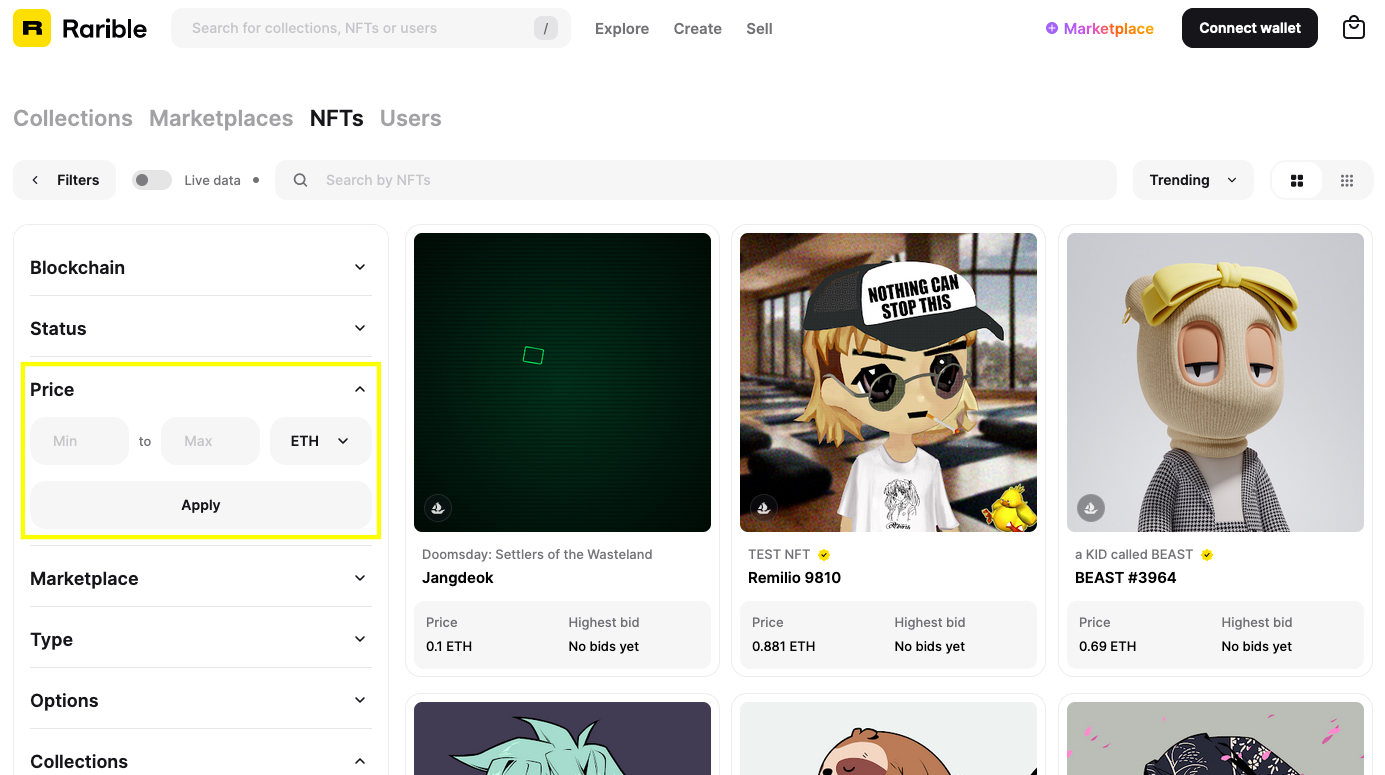Viewport: 1385px width, 775px height.
Task: Expand the Type filter section
Action: 200,639
